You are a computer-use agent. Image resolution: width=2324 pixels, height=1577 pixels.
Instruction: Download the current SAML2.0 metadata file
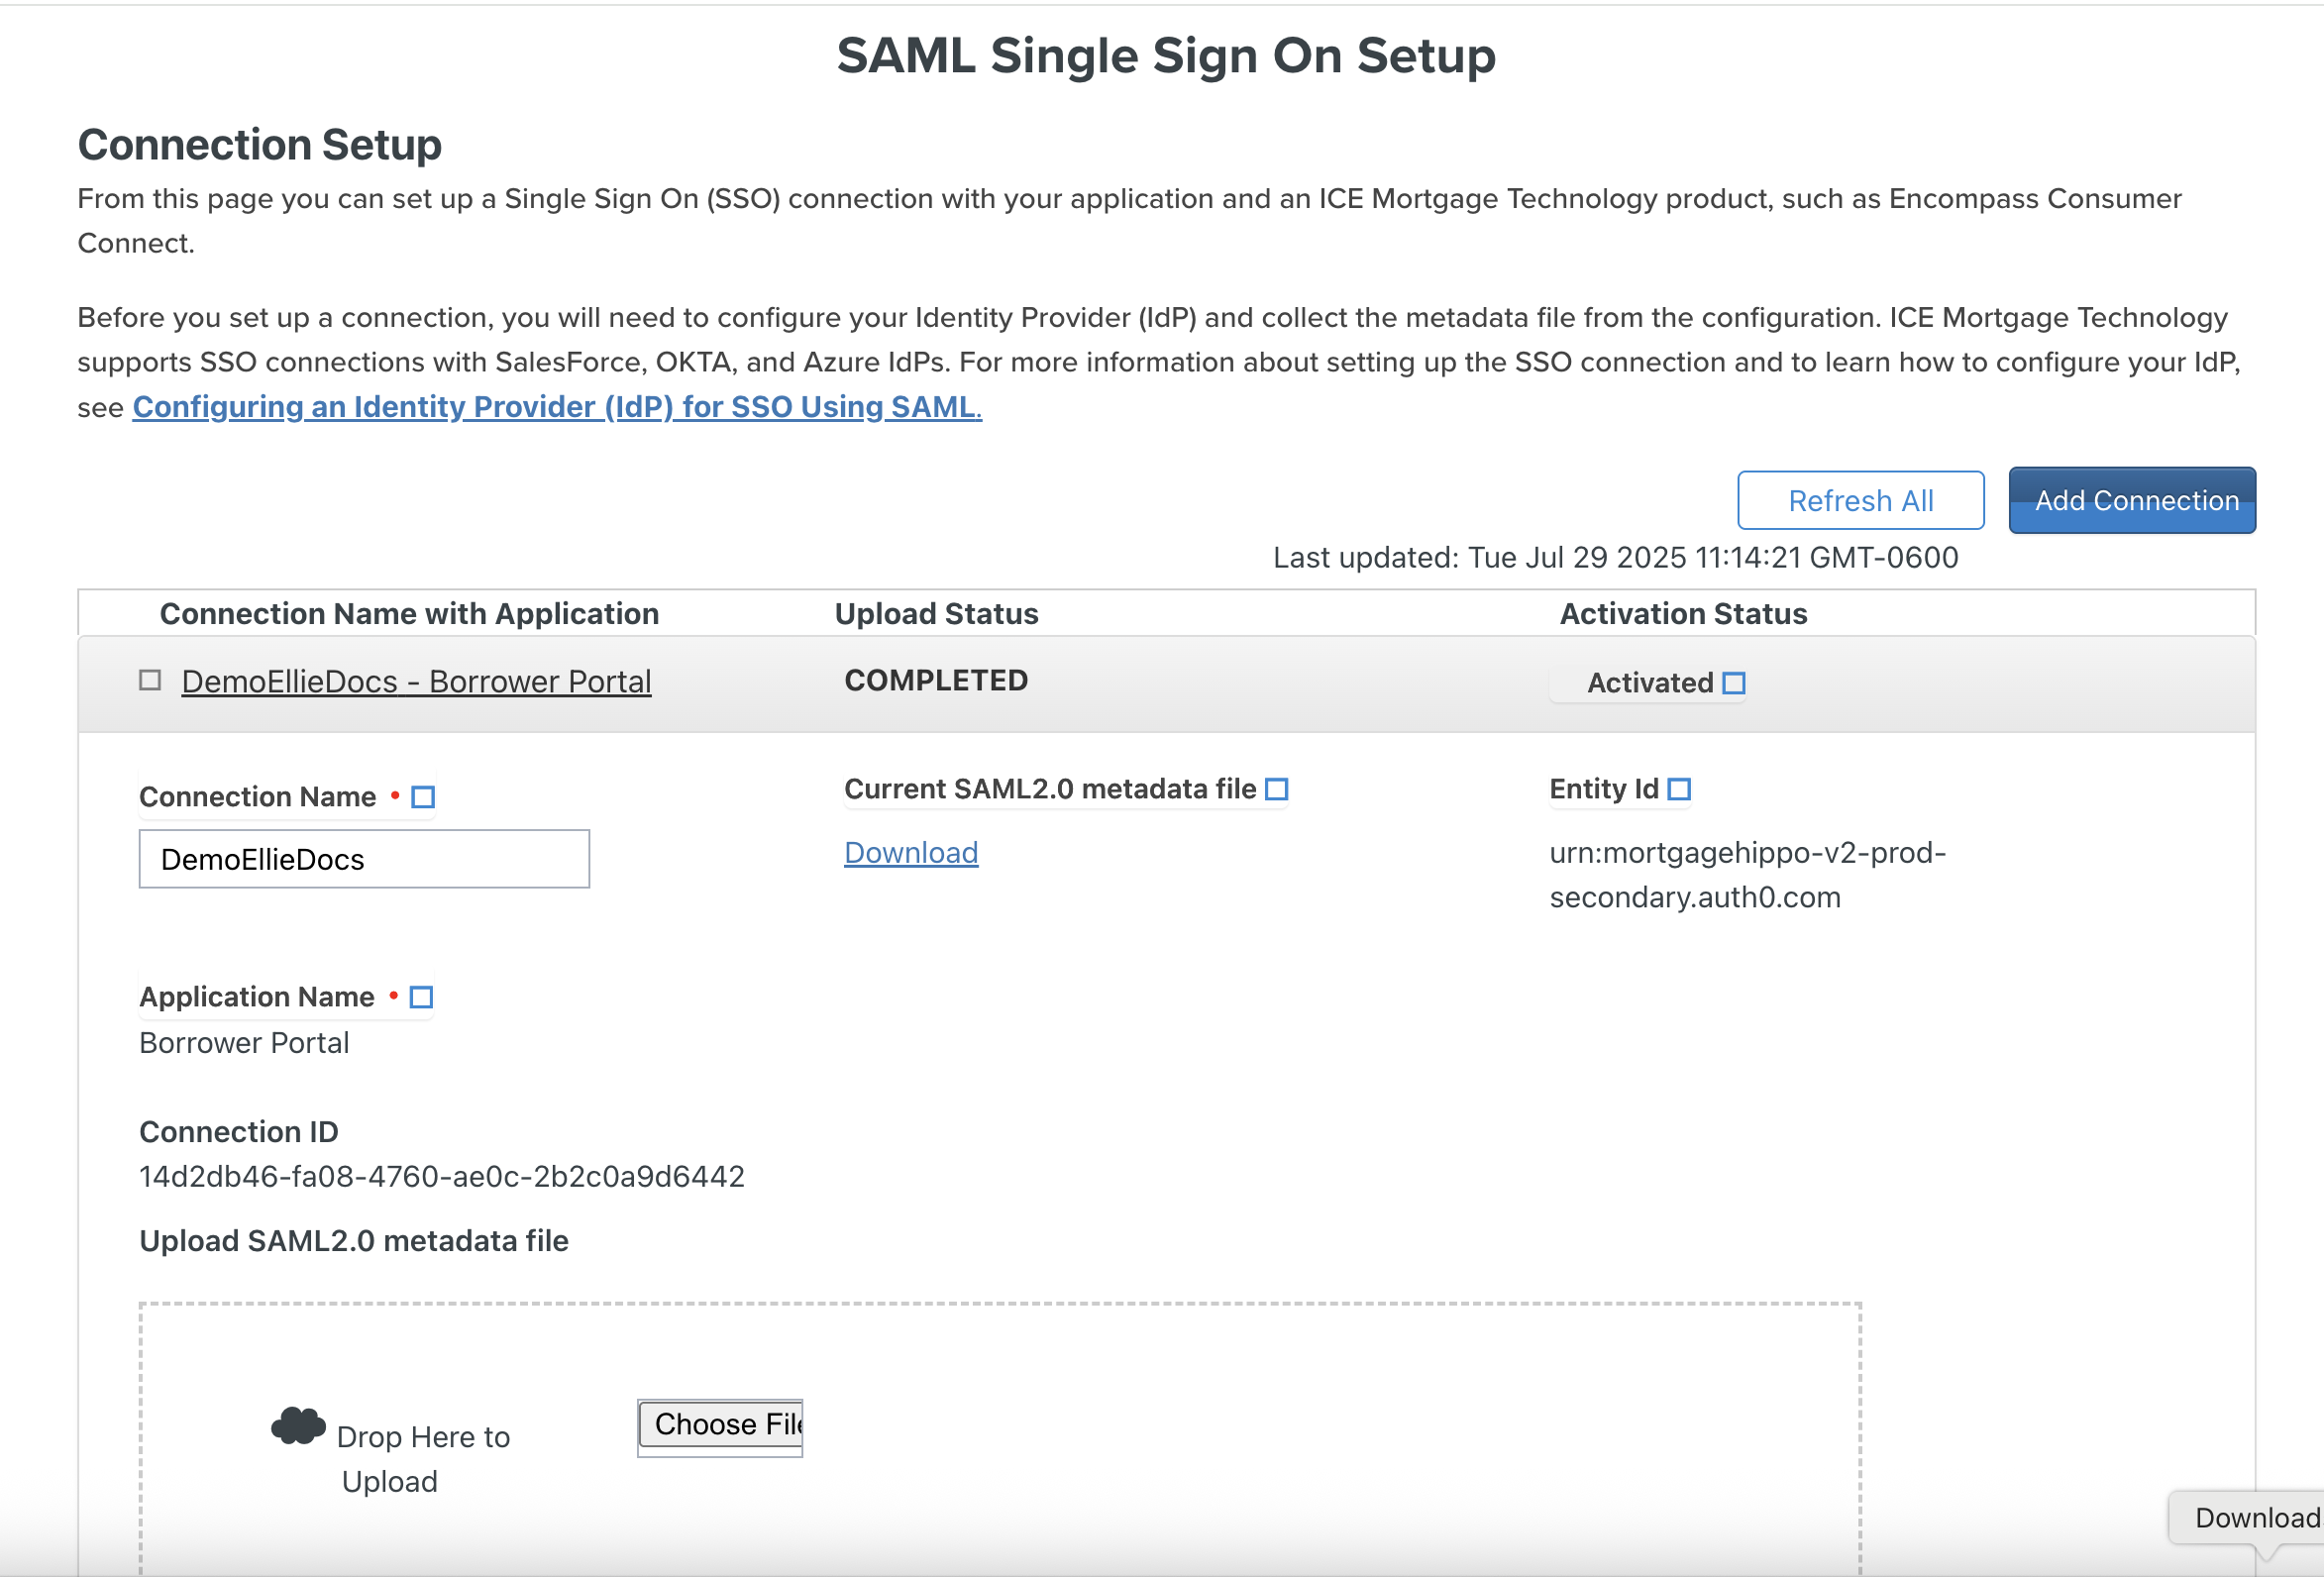(x=910, y=852)
